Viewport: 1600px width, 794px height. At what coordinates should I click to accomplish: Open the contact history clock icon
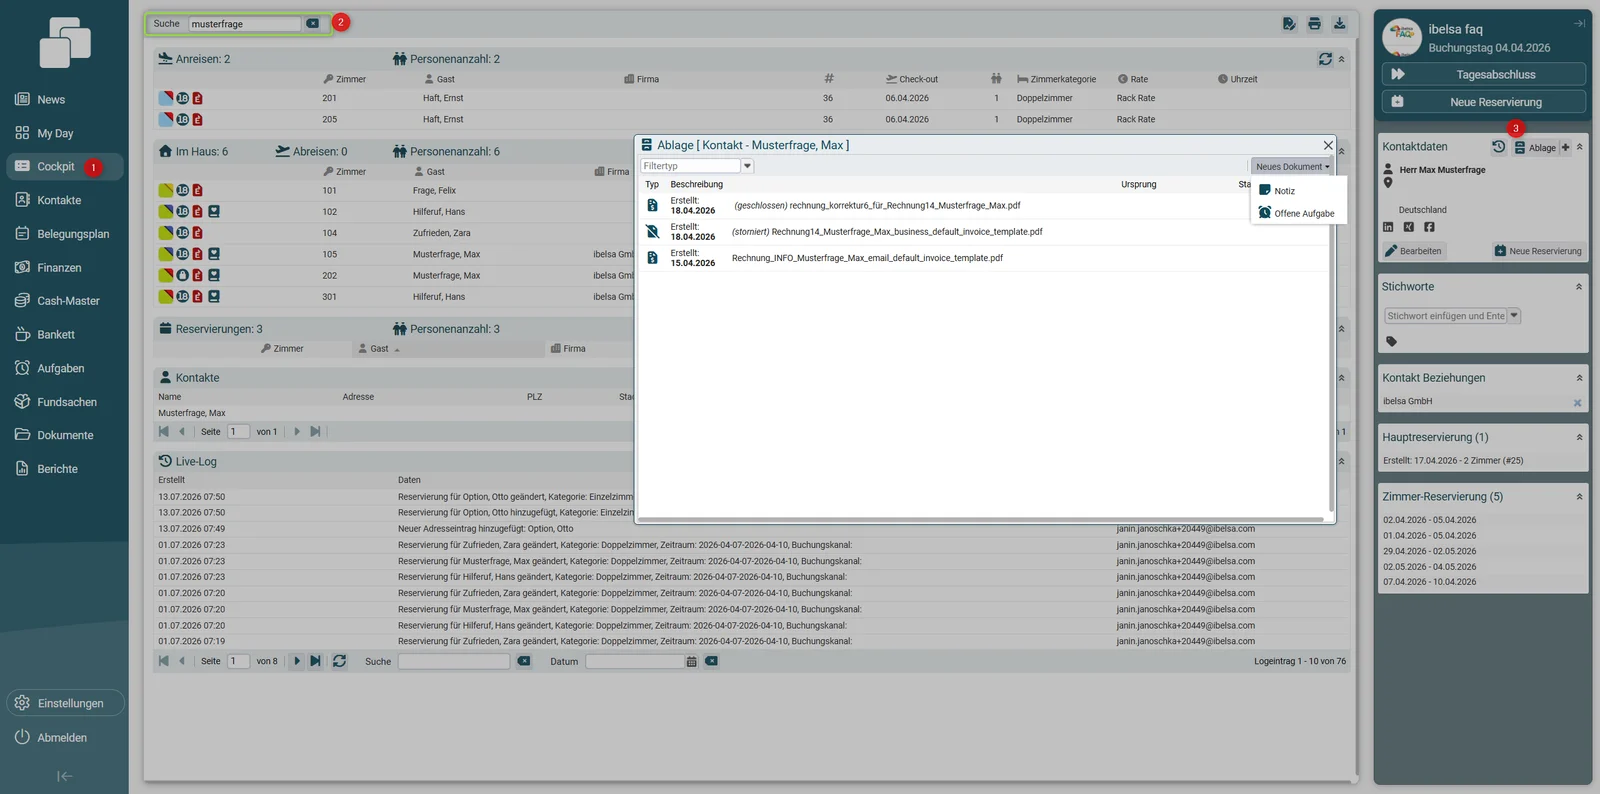tap(1498, 147)
